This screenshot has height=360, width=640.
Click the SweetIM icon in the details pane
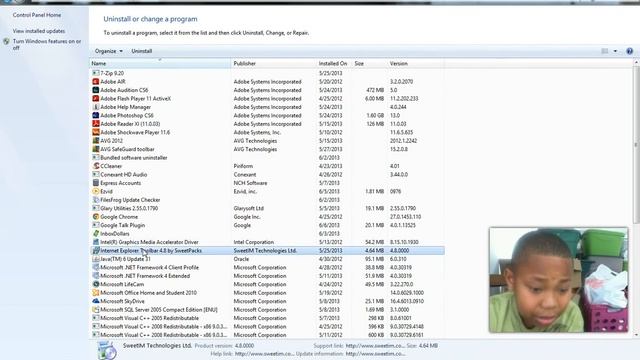click(x=107, y=351)
